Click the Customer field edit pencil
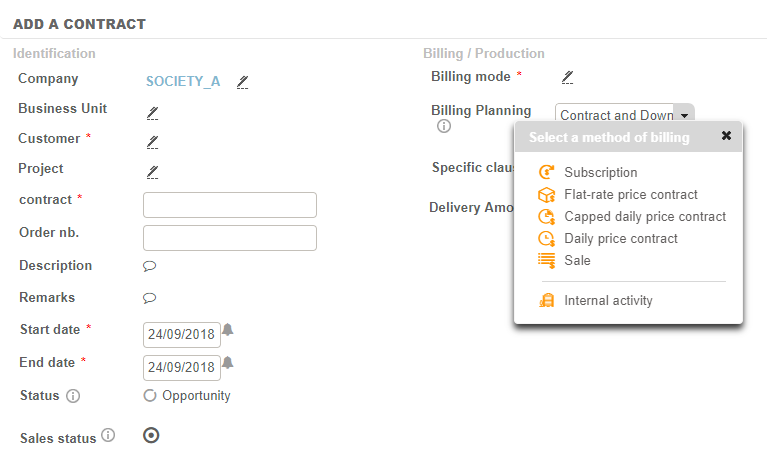Viewport: 767px width, 460px height. point(152,142)
